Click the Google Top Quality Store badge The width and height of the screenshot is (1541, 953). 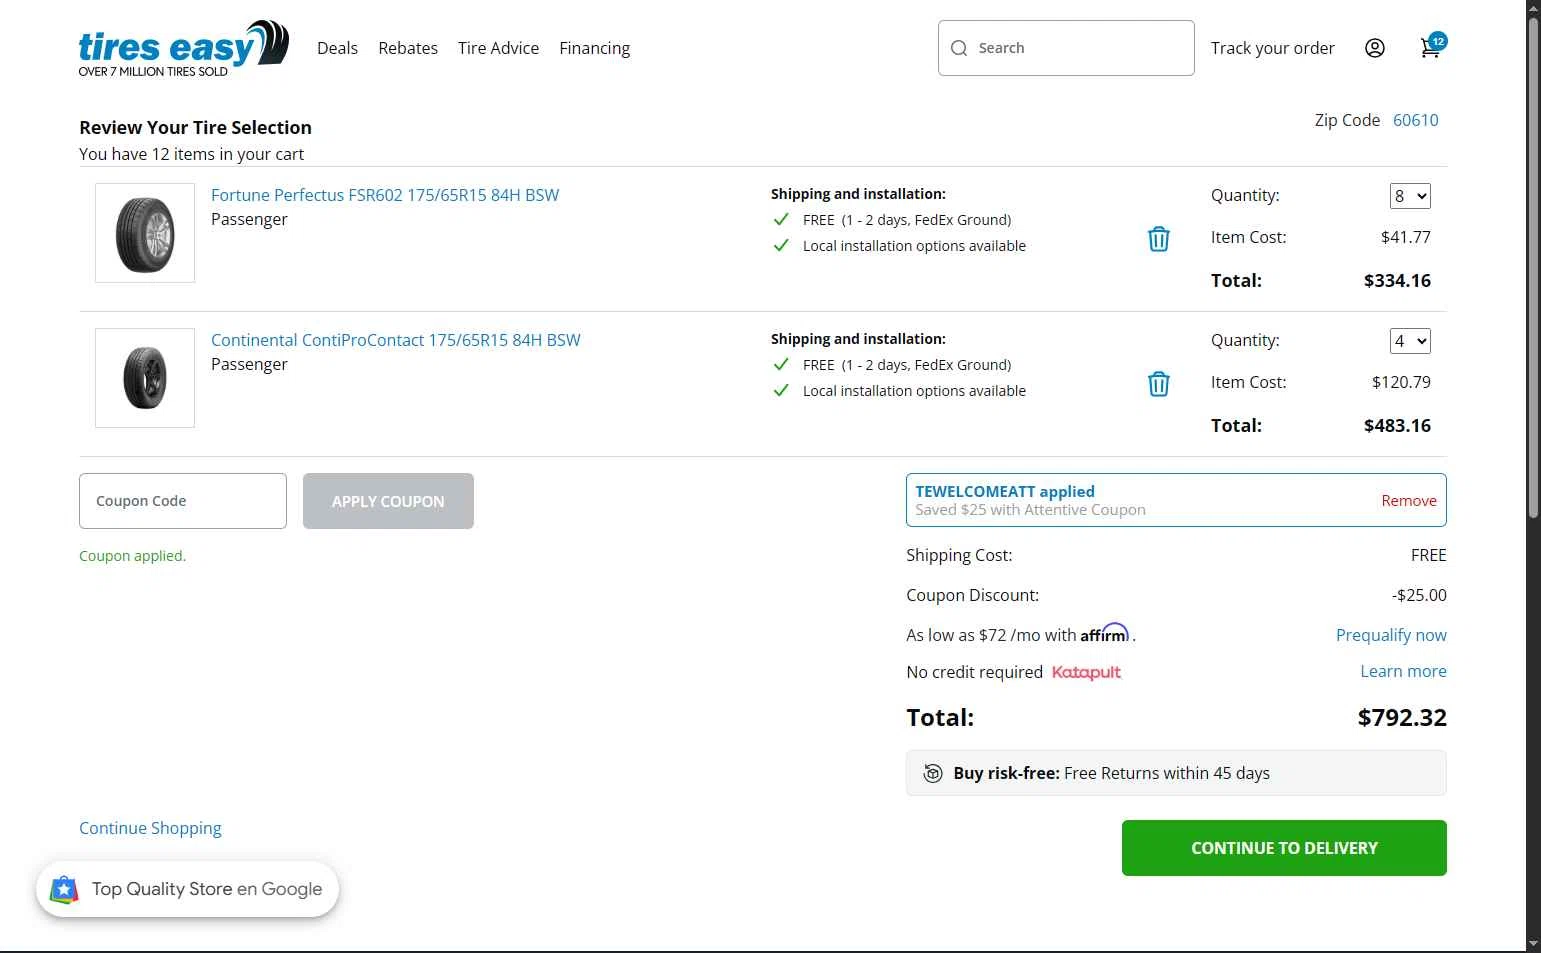click(x=188, y=889)
